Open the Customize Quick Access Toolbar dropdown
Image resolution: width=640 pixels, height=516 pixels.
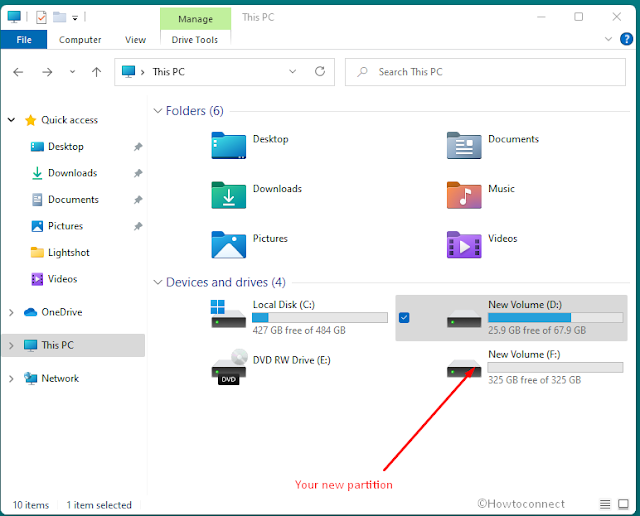tap(75, 18)
